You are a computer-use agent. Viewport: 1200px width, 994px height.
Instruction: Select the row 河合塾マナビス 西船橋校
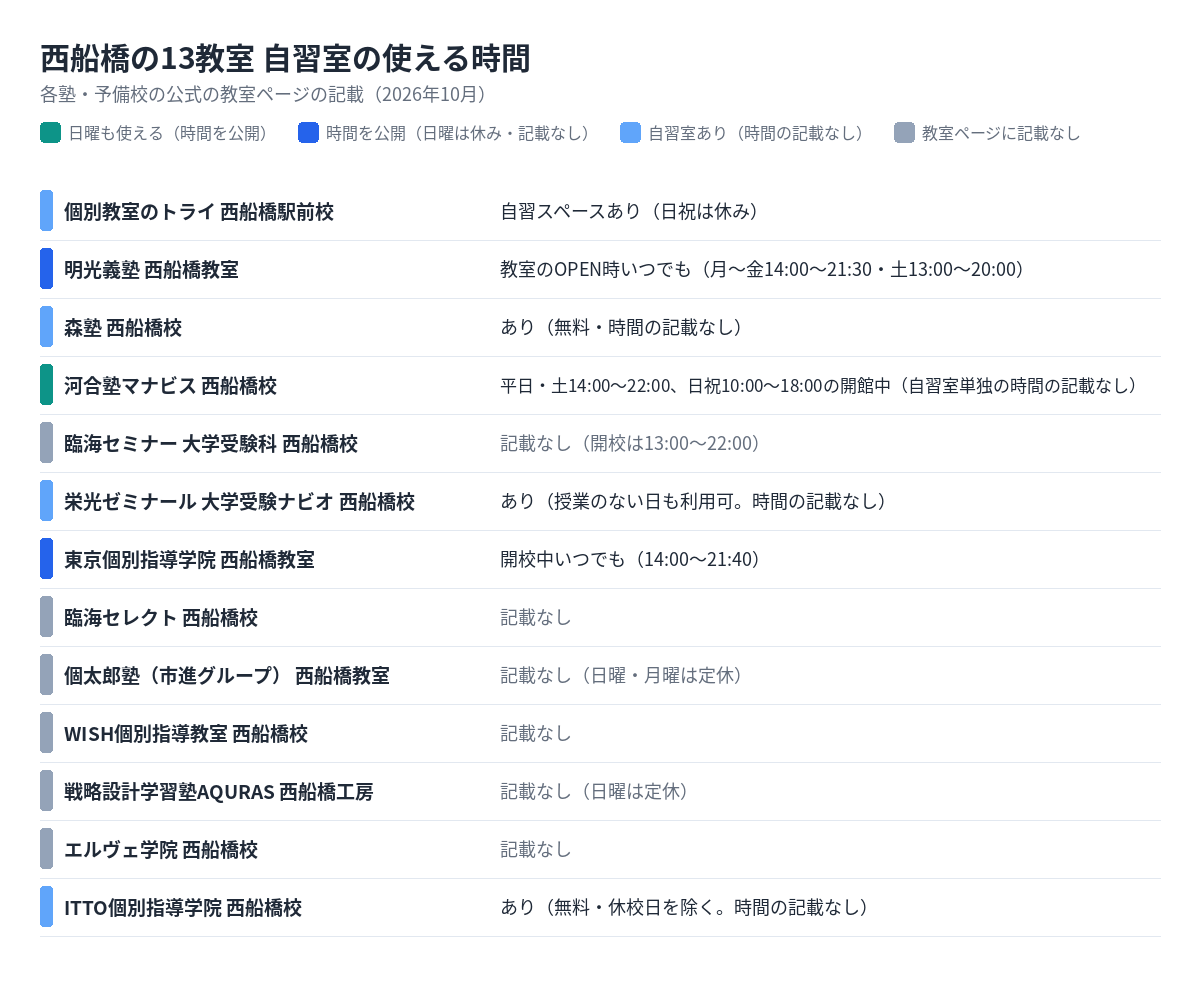coord(600,385)
